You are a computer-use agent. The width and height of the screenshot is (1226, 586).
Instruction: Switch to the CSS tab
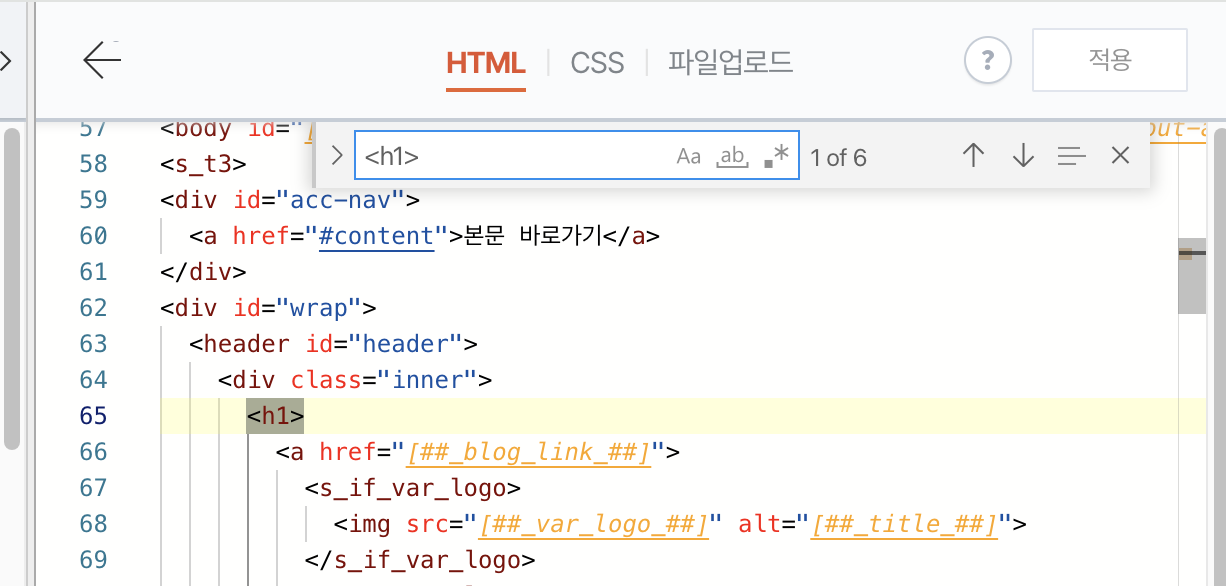coord(597,62)
